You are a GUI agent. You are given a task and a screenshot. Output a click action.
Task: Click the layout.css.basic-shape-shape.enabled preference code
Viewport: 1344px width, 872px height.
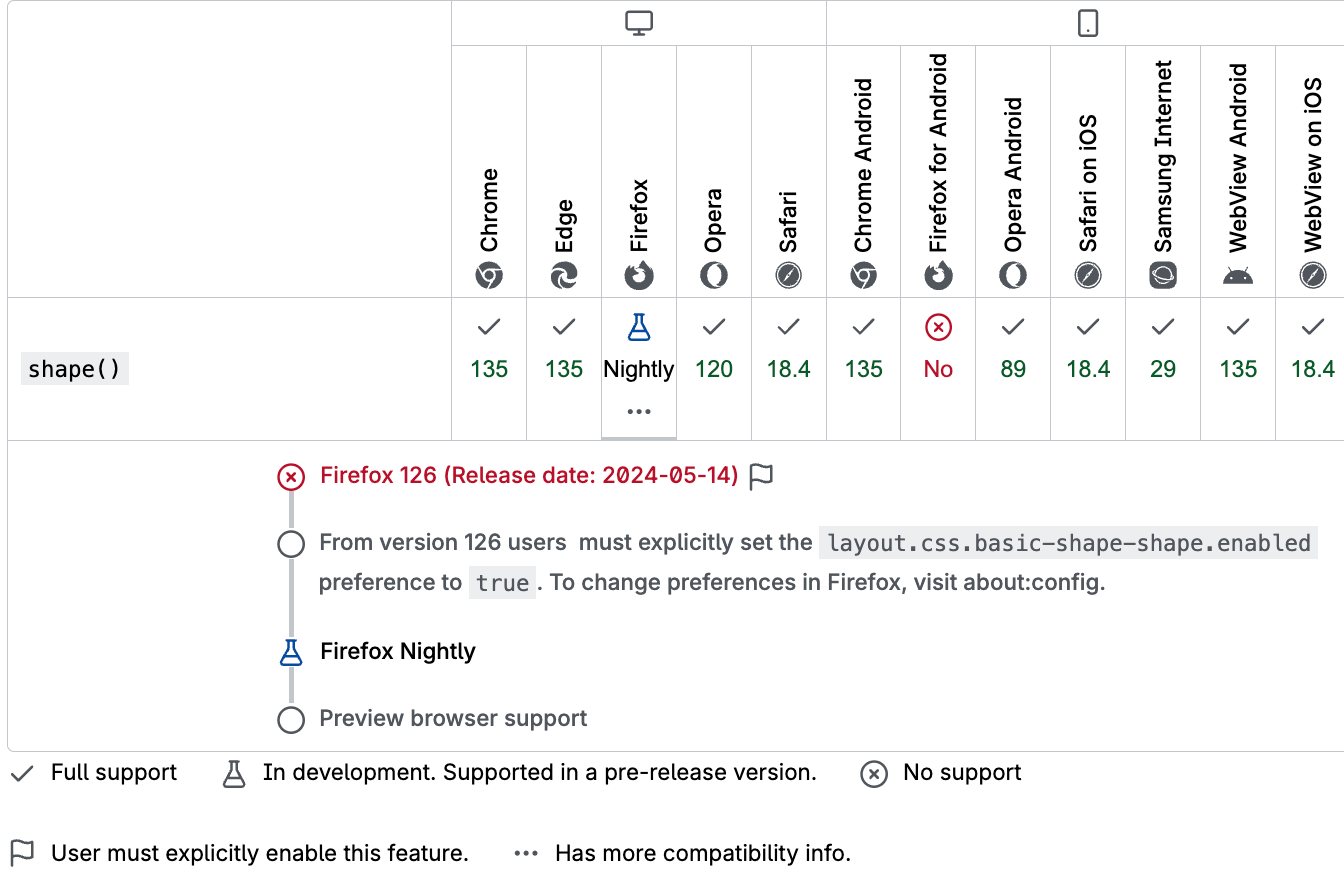(x=1068, y=543)
